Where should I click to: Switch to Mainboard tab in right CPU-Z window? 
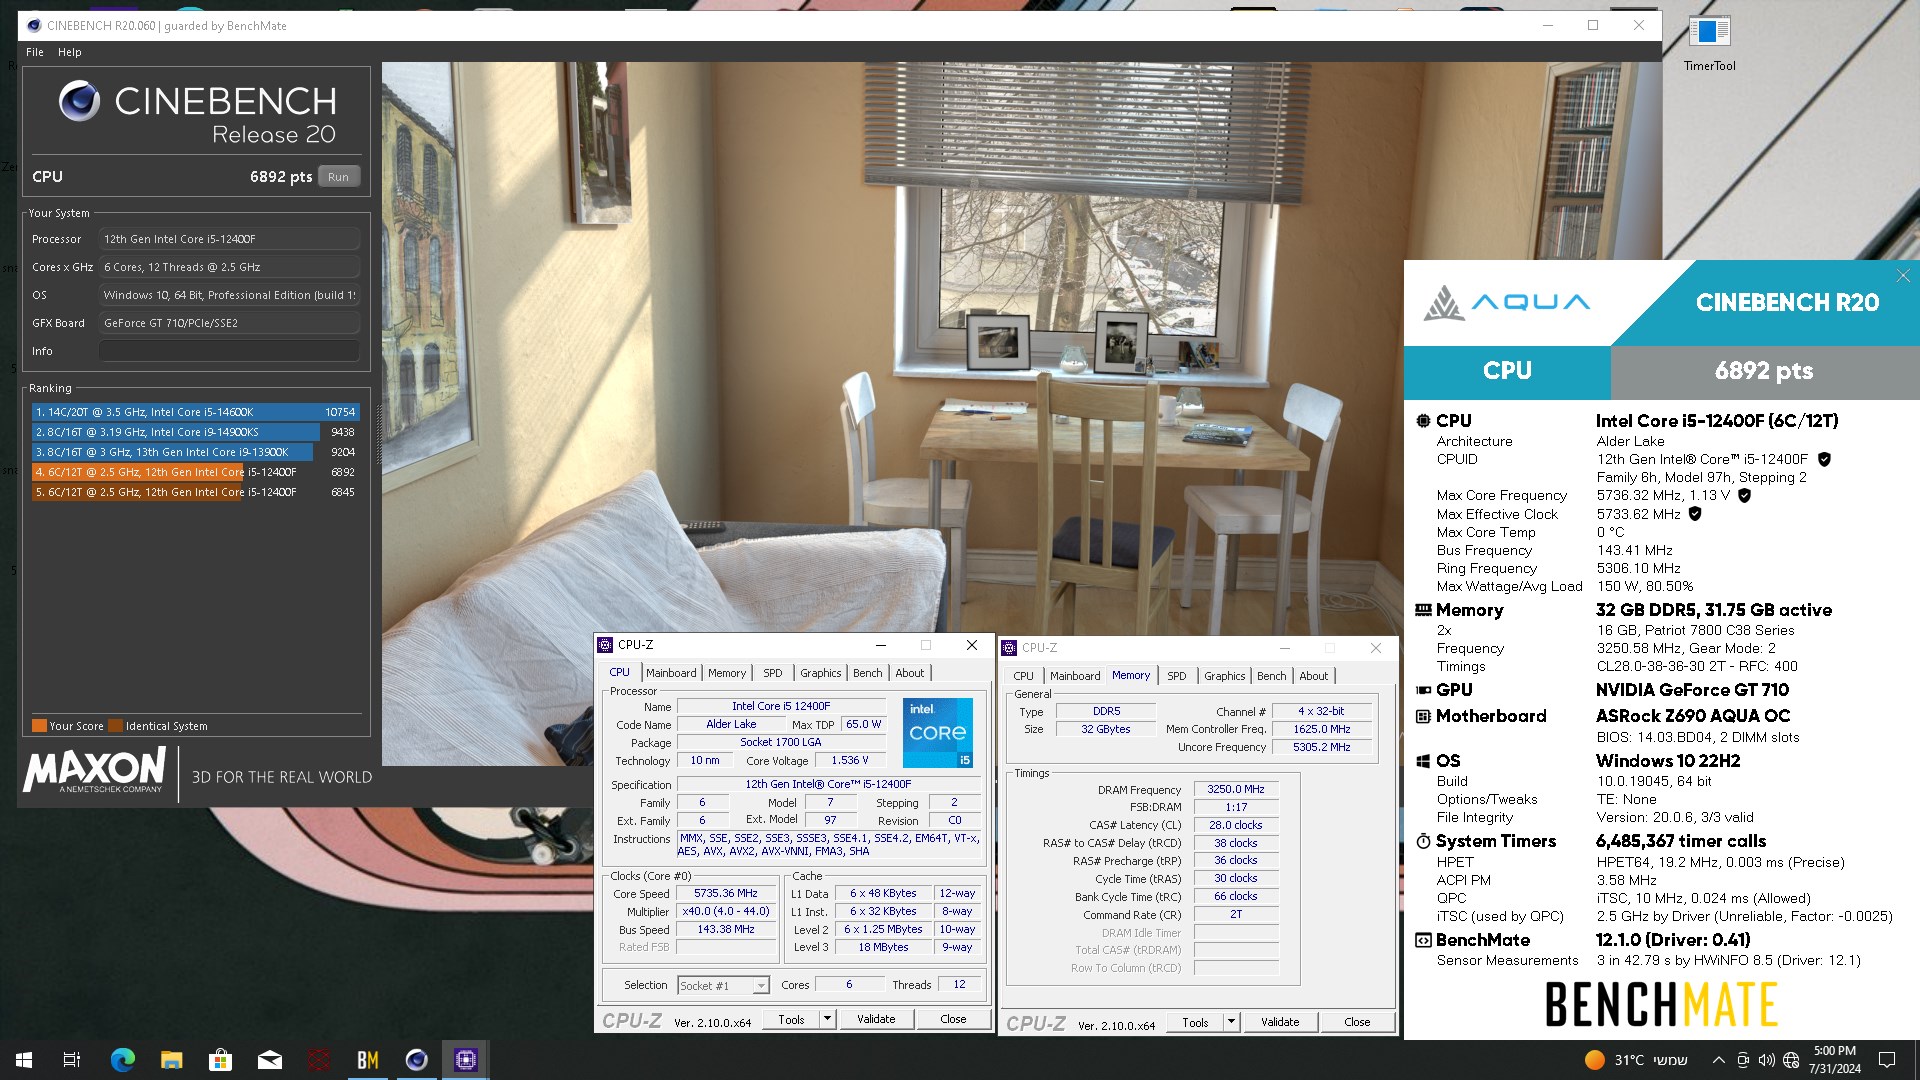click(x=1075, y=676)
